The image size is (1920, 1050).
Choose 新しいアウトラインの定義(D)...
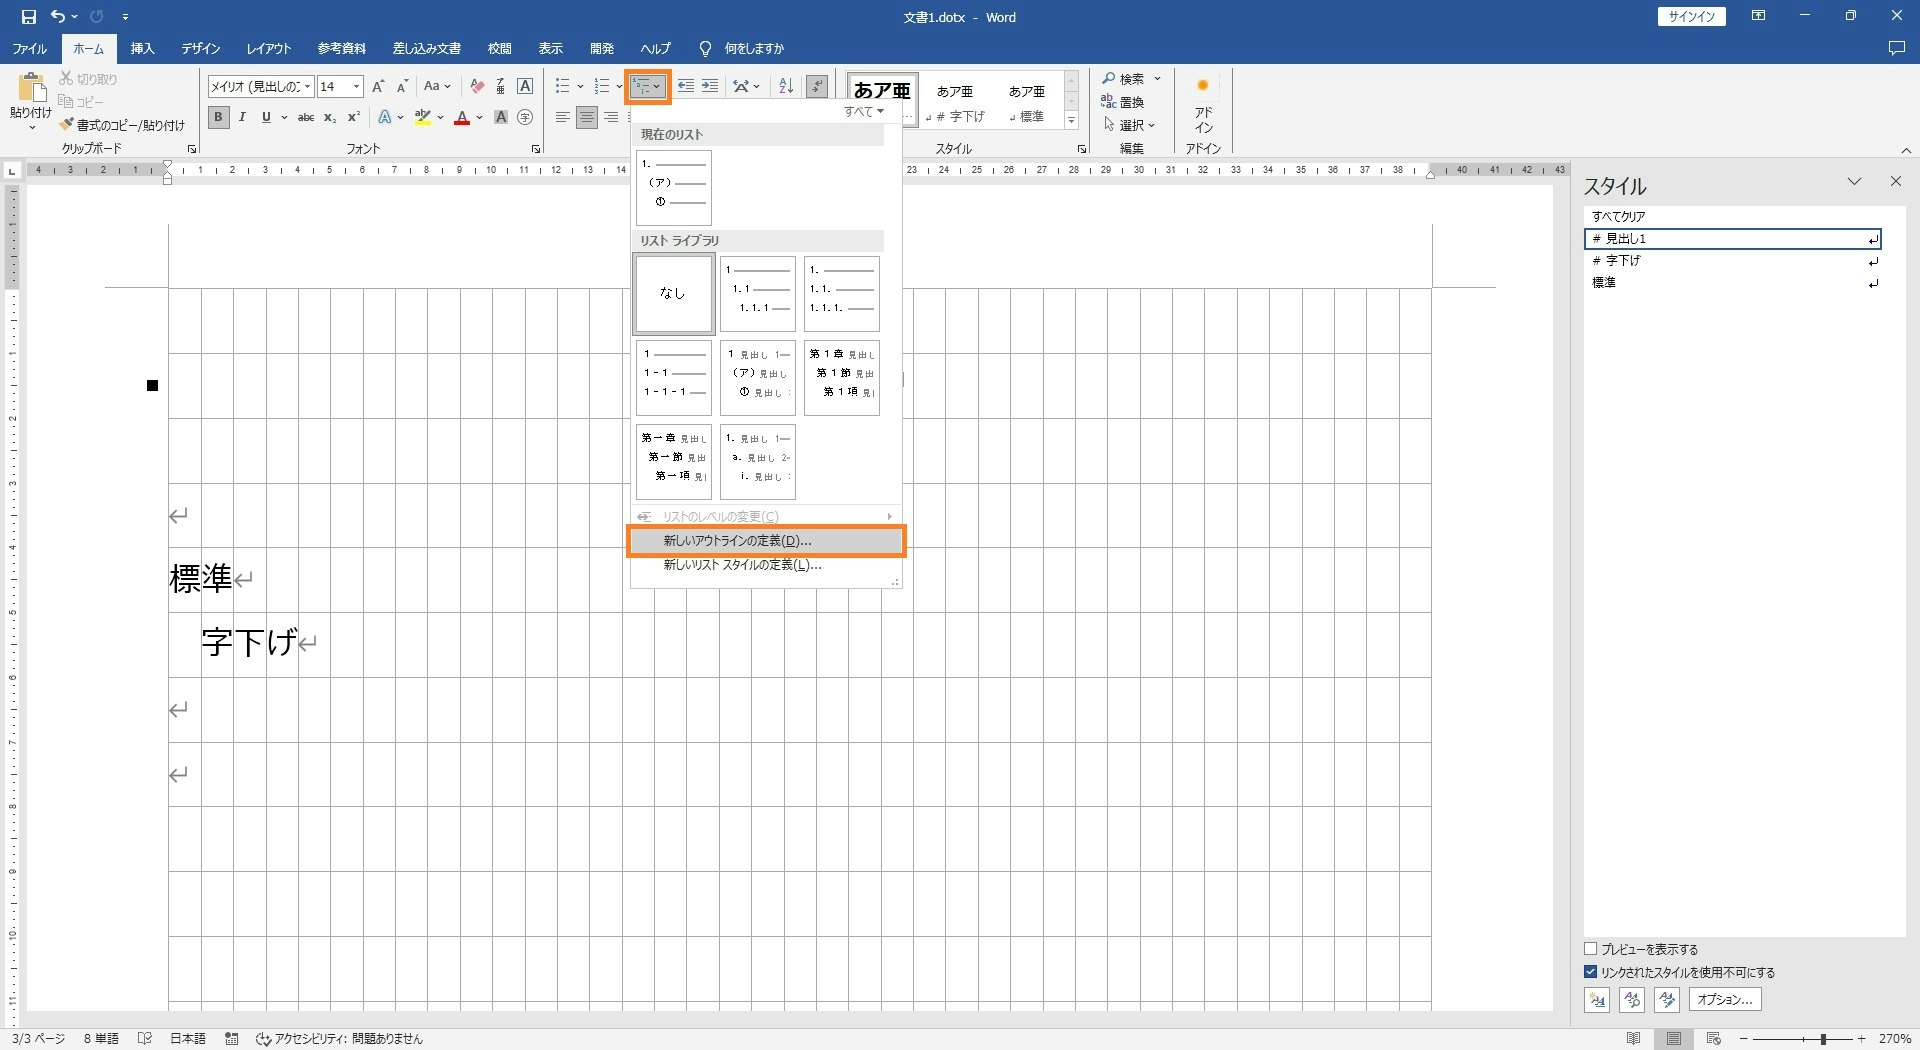pos(766,541)
